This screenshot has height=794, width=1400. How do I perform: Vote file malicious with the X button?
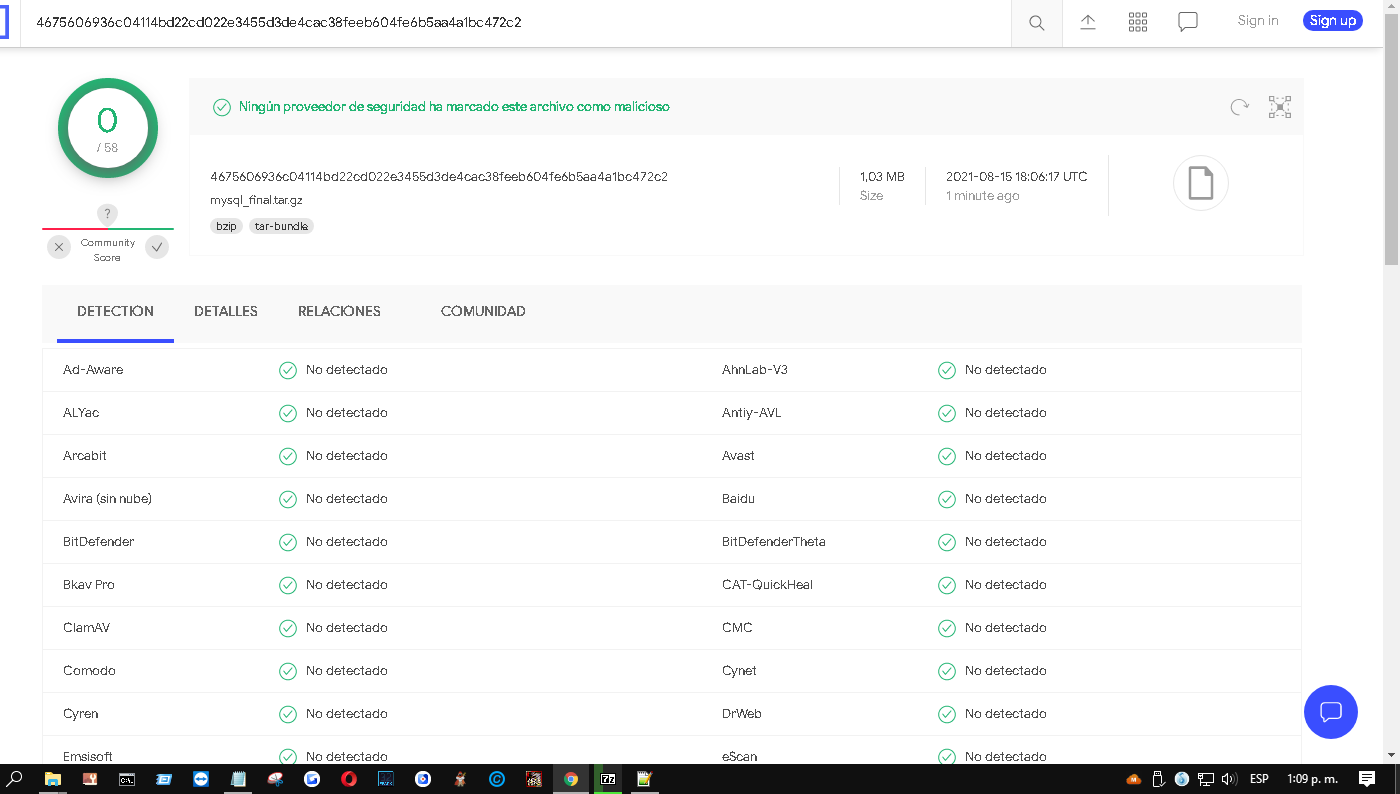59,247
